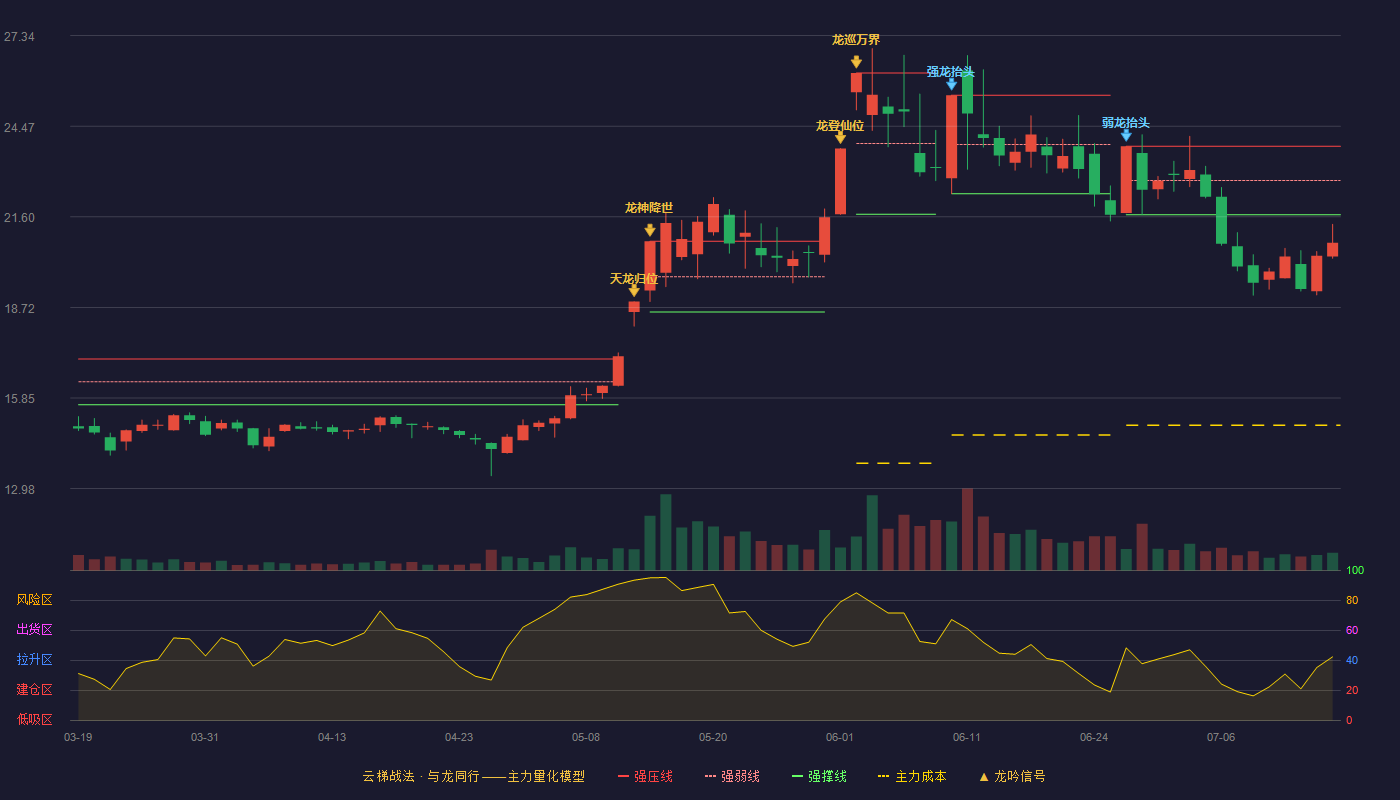Image resolution: width=1400 pixels, height=800 pixels.
Task: Click the 龙登仙位 label text
Action: click(x=840, y=126)
